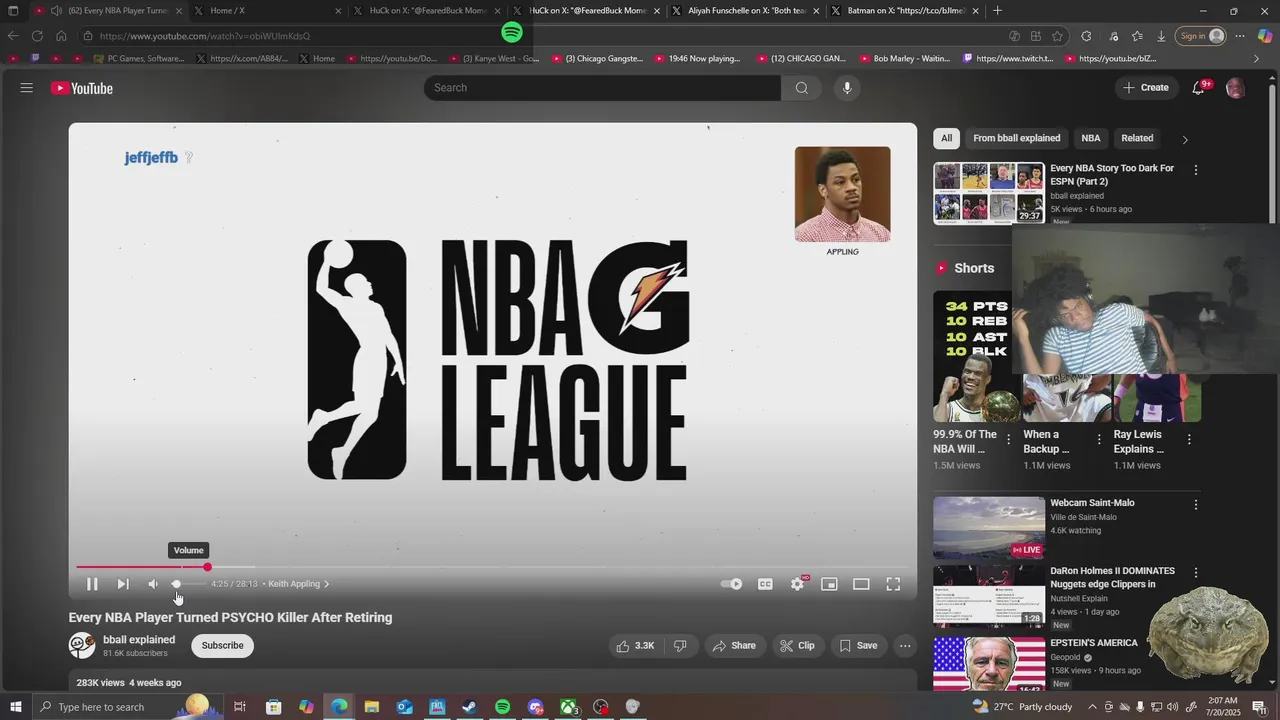This screenshot has height=720, width=1280.
Task: Enter full screen mode
Action: [893, 584]
